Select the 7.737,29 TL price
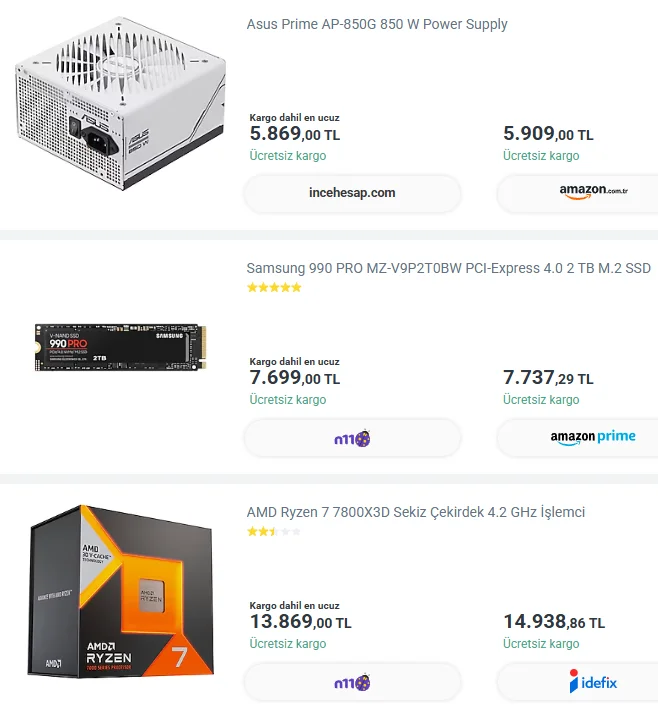The image size is (658, 714). pyautogui.click(x=548, y=378)
